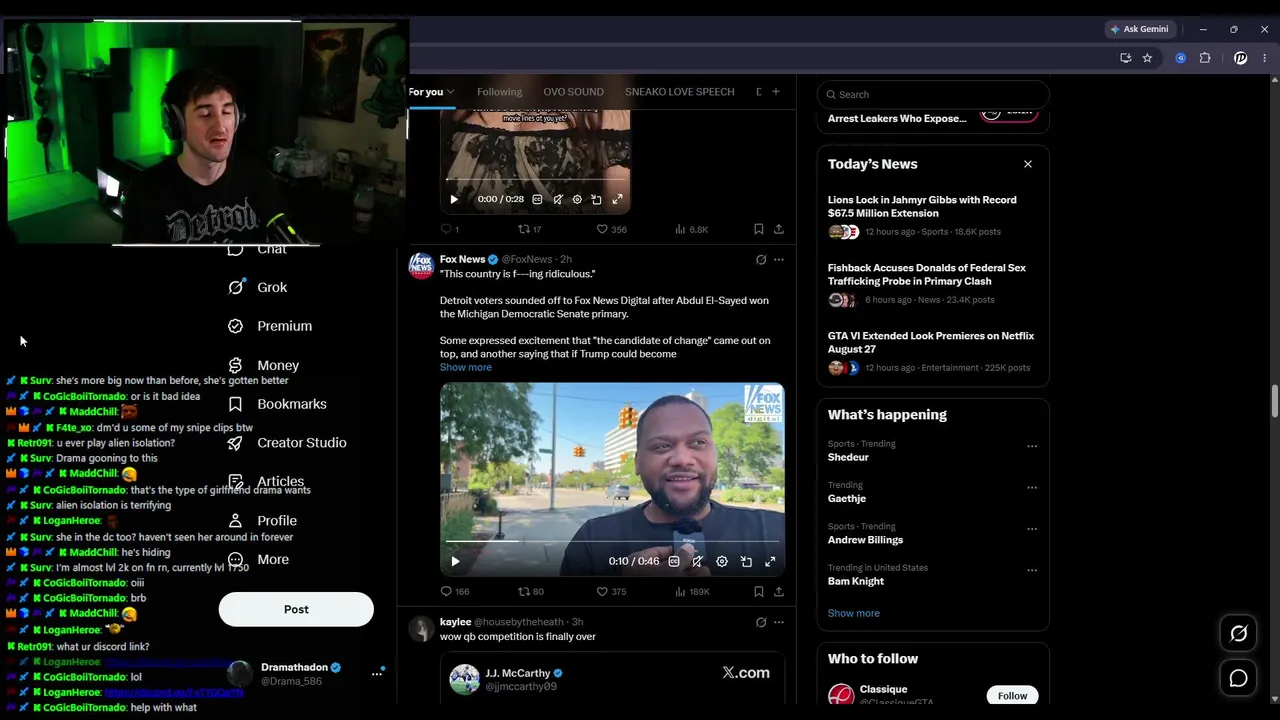
Task: Share the Fox News post
Action: pos(779,591)
